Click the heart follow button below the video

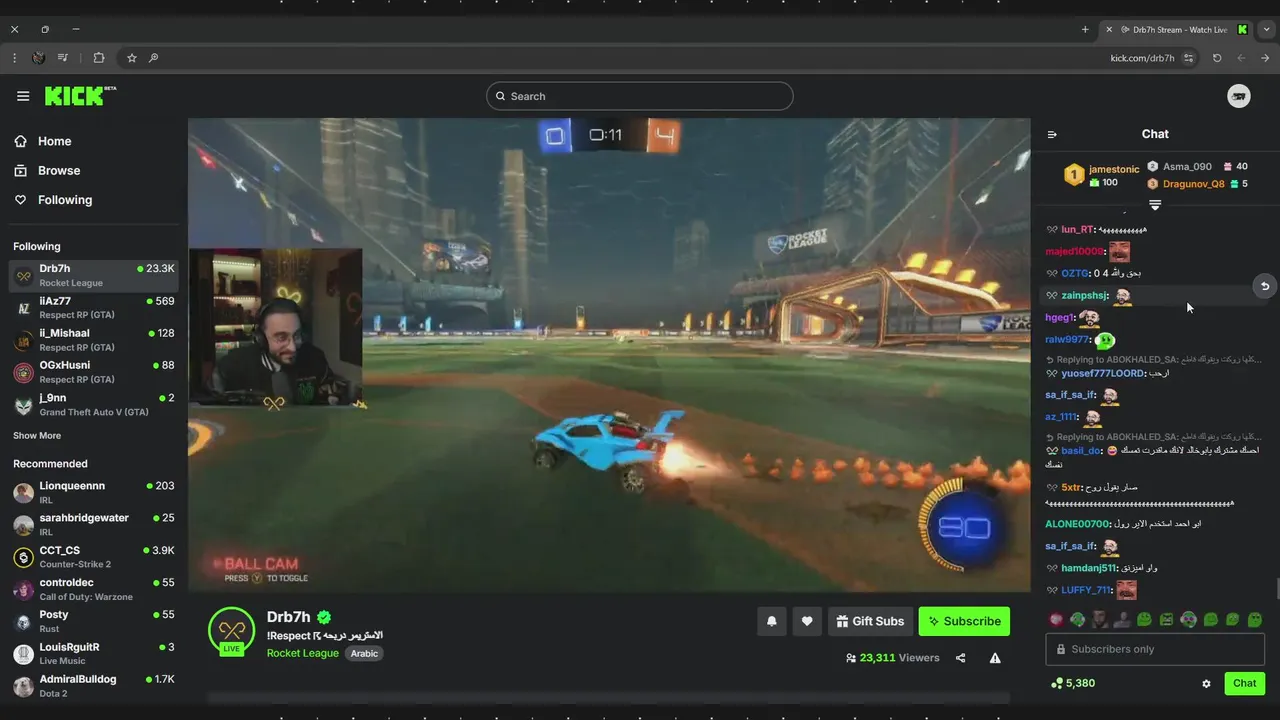pos(807,621)
